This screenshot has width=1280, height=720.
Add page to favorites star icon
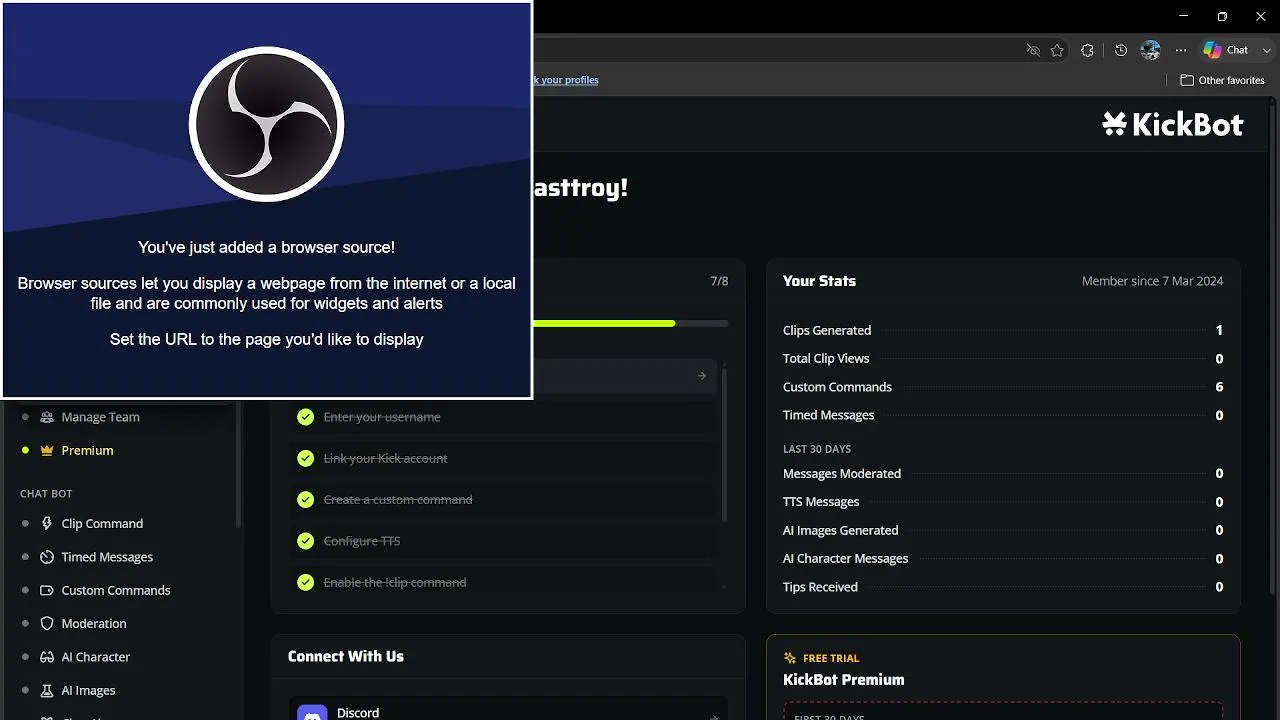pyautogui.click(x=1057, y=50)
